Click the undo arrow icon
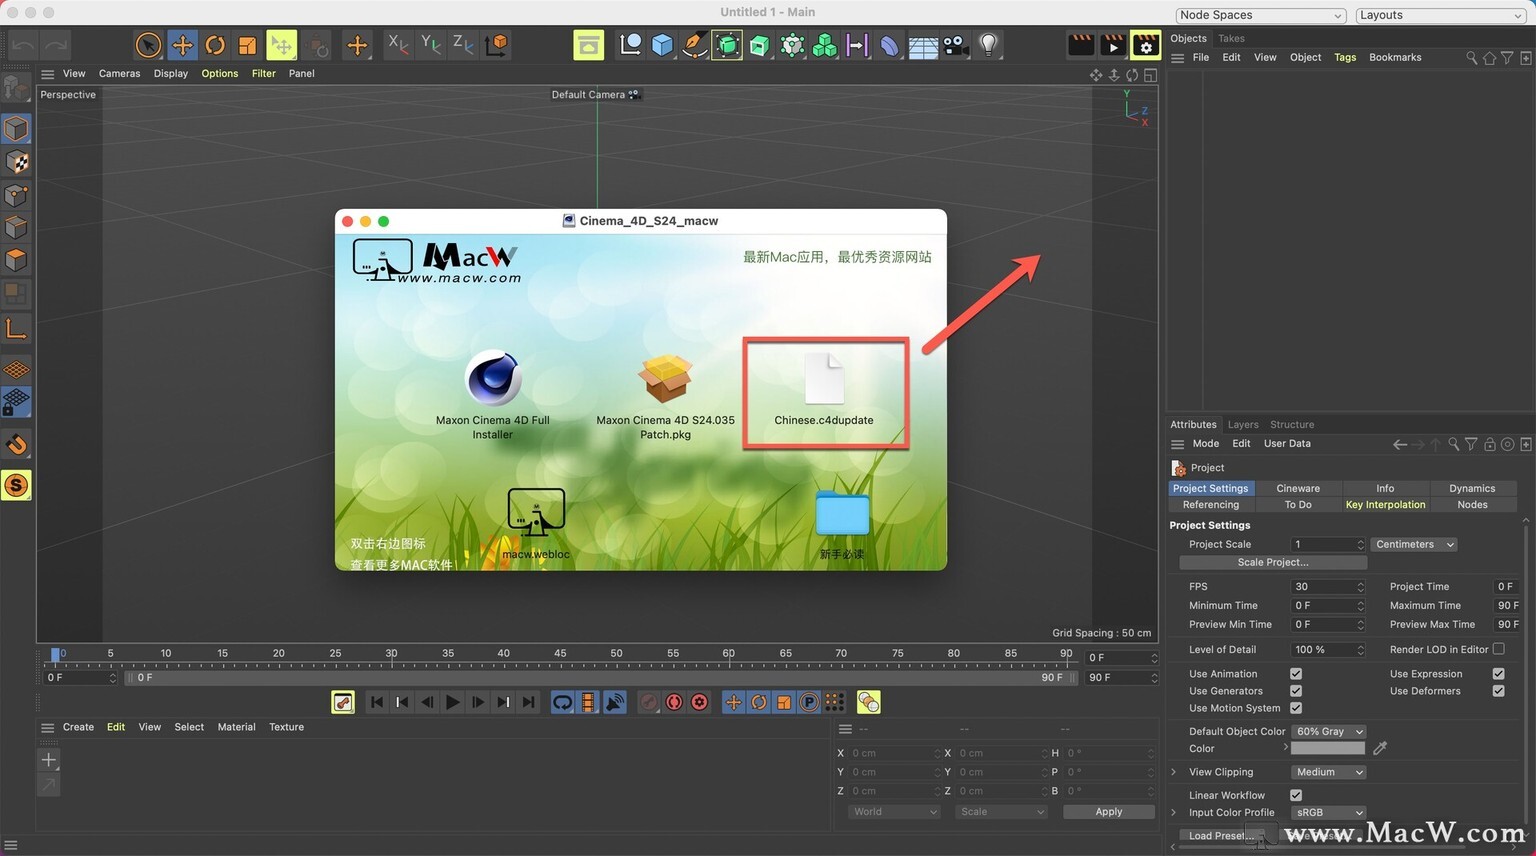This screenshot has width=1536, height=856. [x=24, y=45]
